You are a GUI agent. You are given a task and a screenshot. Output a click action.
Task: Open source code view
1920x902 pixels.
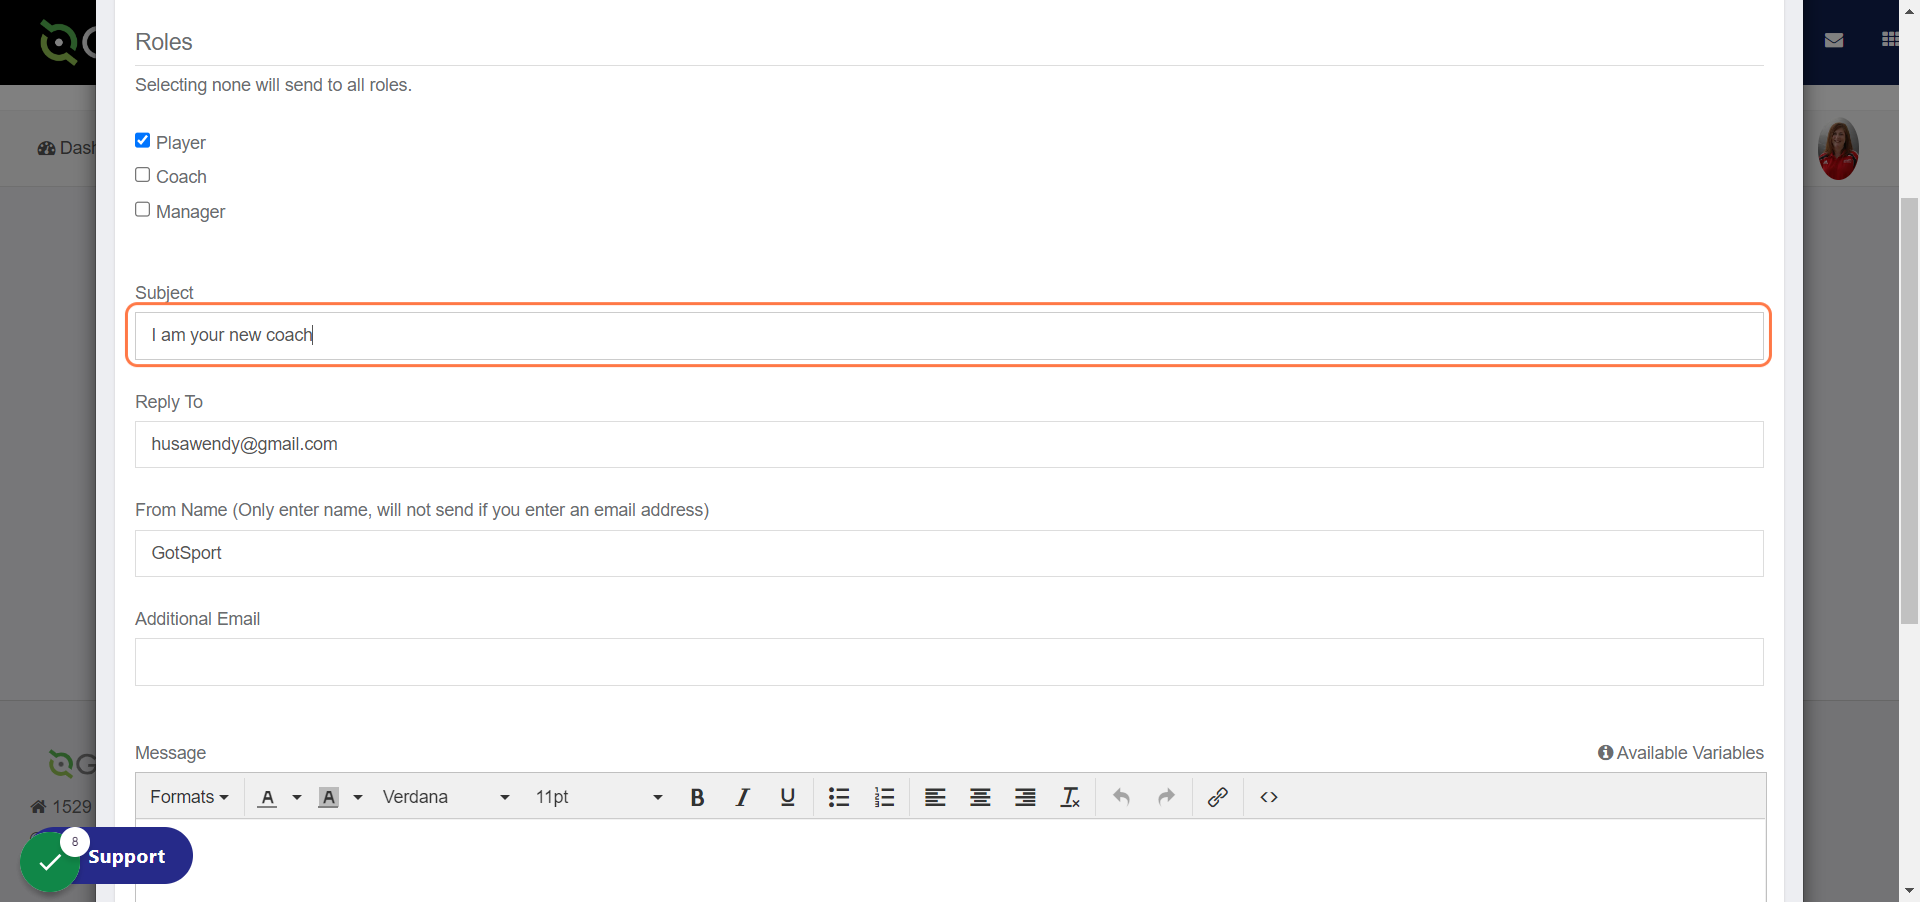1269,797
